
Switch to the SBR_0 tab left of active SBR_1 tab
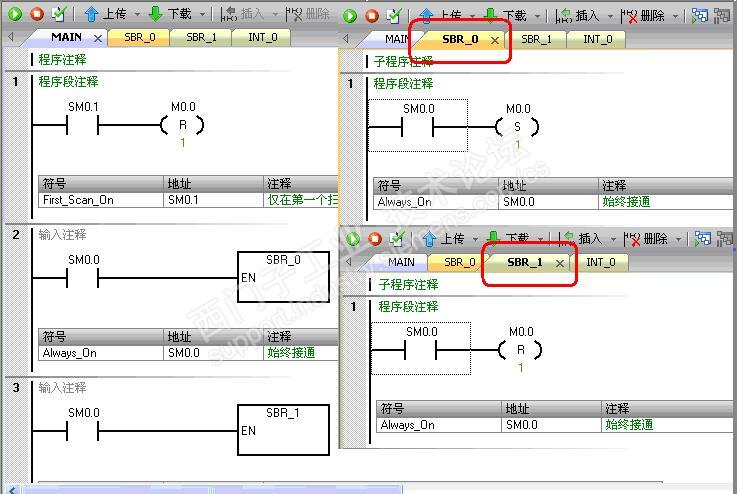coord(459,262)
